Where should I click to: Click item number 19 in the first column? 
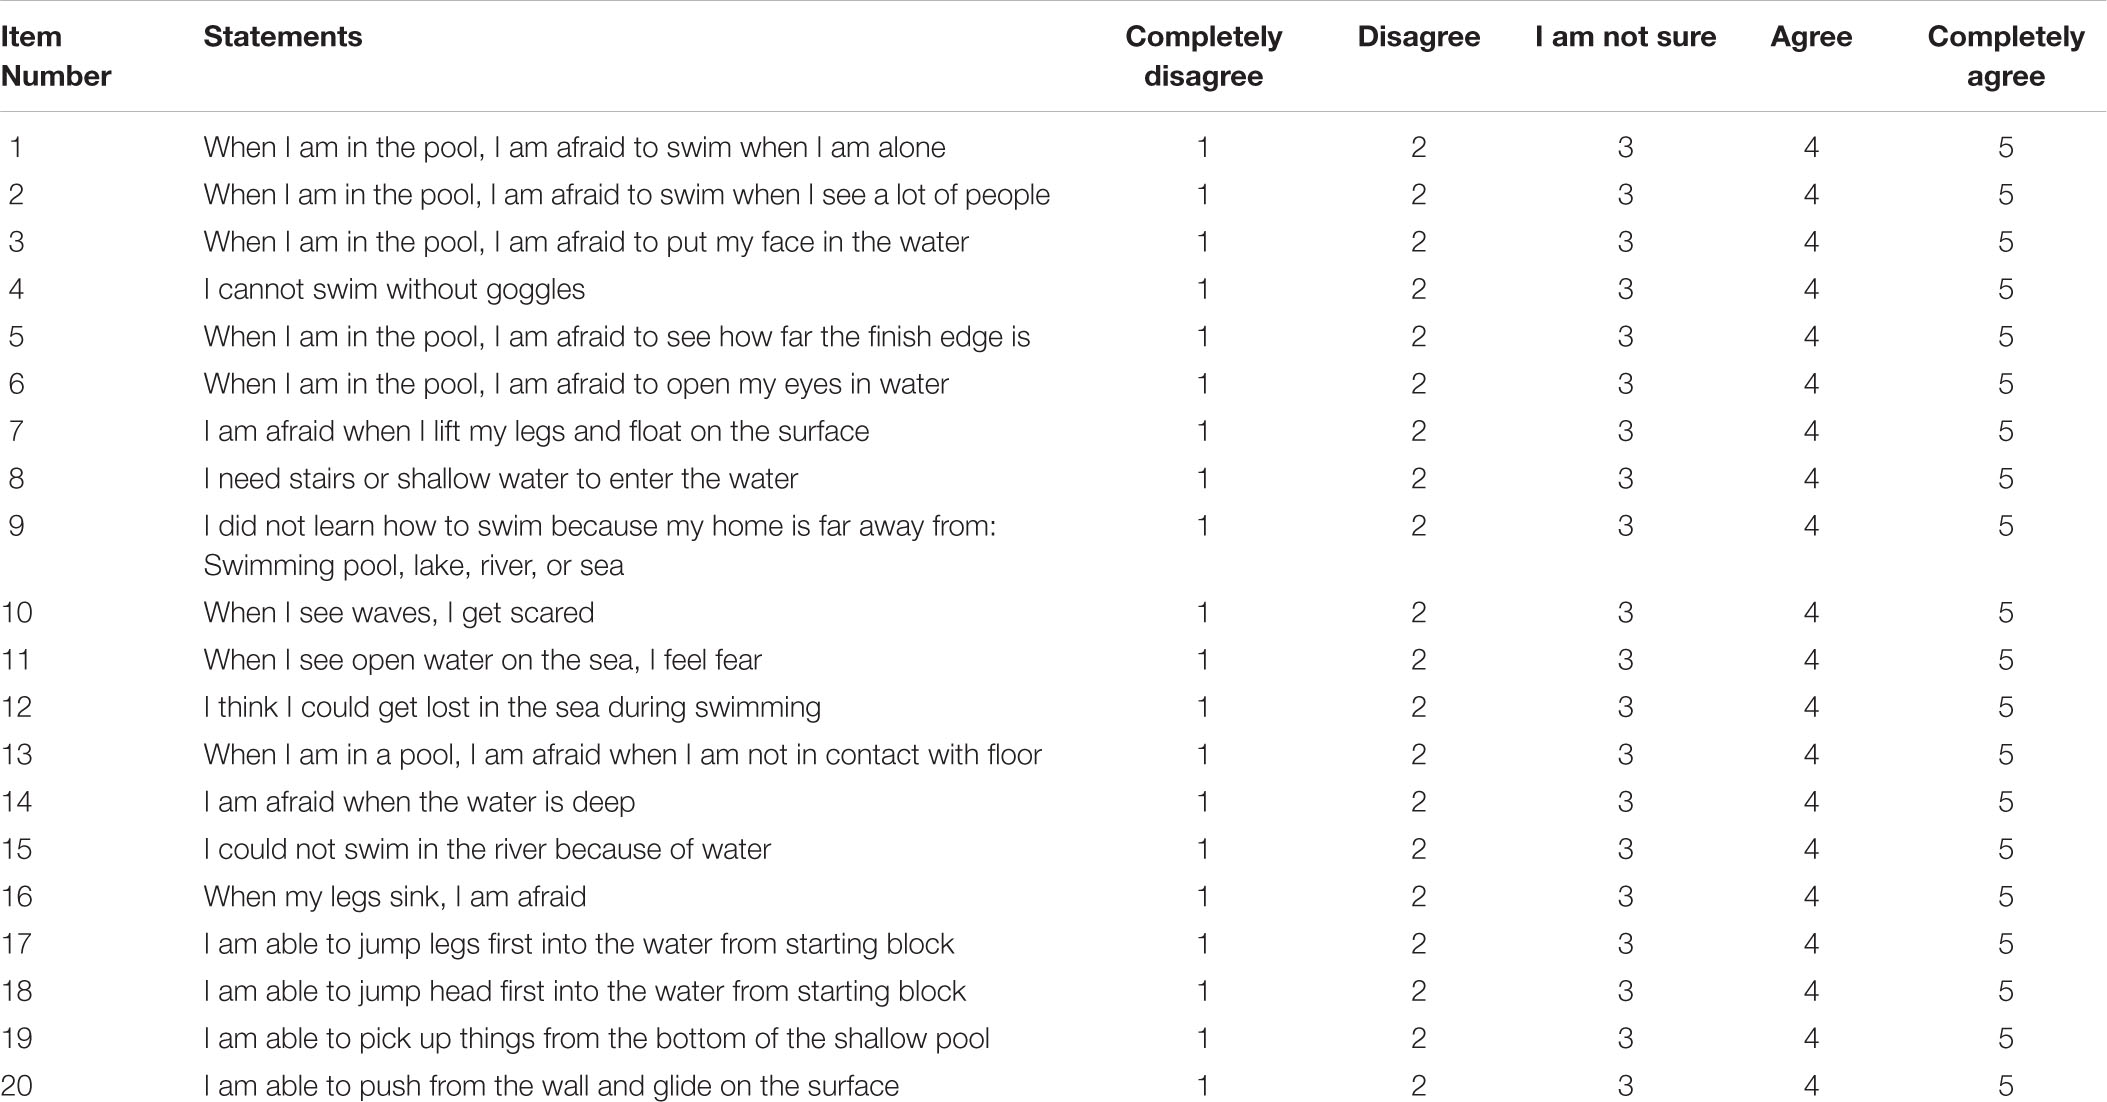[17, 1039]
